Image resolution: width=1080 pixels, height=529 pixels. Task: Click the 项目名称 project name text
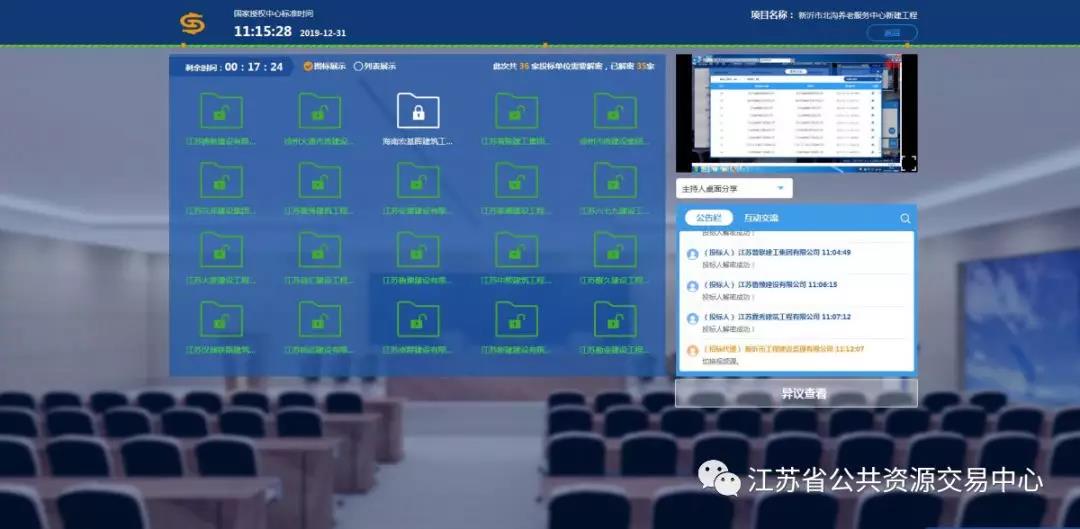click(x=833, y=14)
